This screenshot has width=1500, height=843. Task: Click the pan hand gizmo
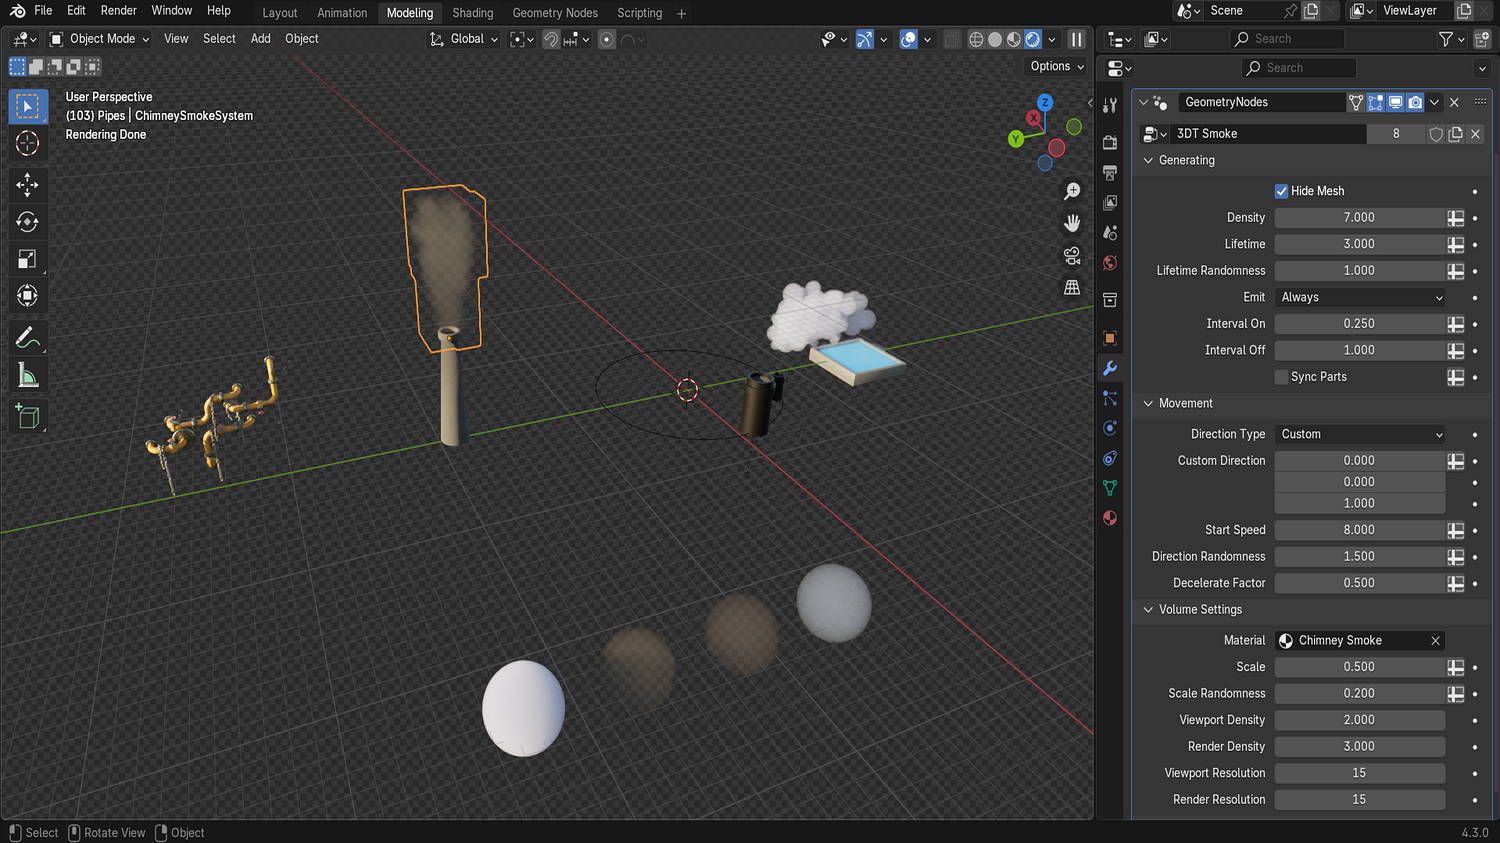[x=1072, y=223]
